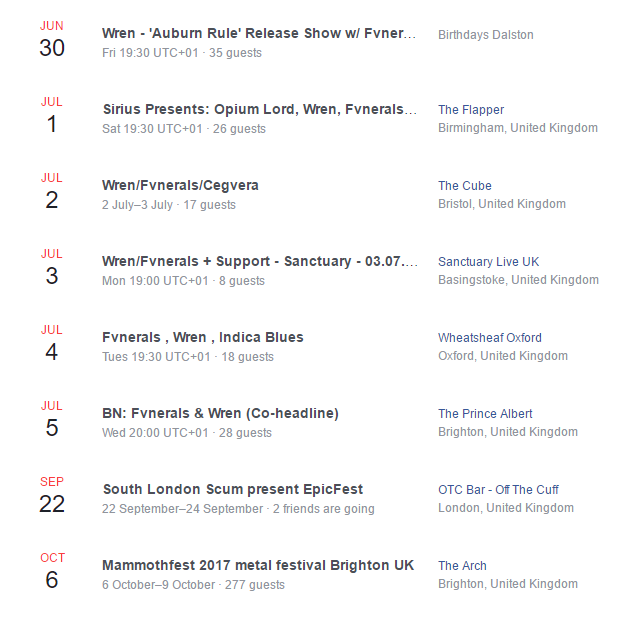
Task: Open Fvnerals, Wren, Indica Blues event
Action: [x=202, y=337]
